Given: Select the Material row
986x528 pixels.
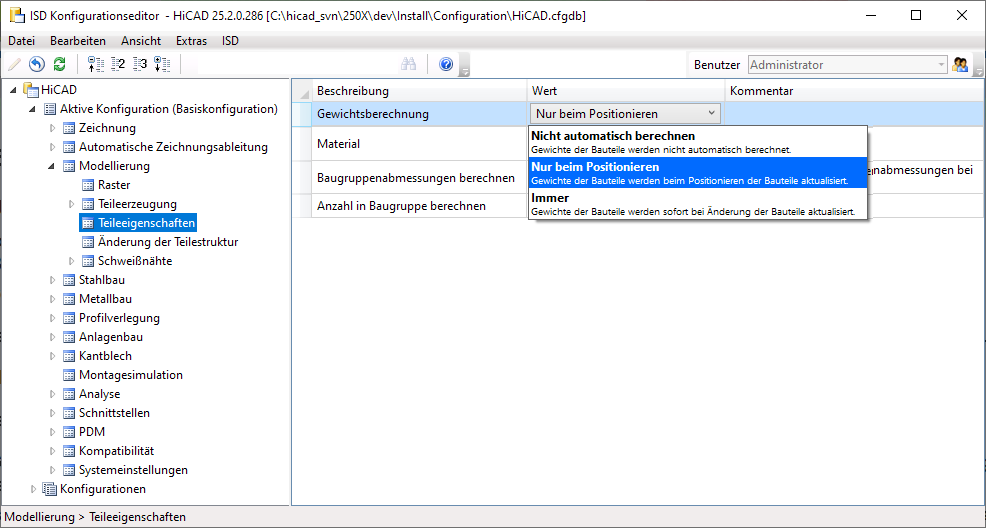Looking at the screenshot, I should [419, 144].
